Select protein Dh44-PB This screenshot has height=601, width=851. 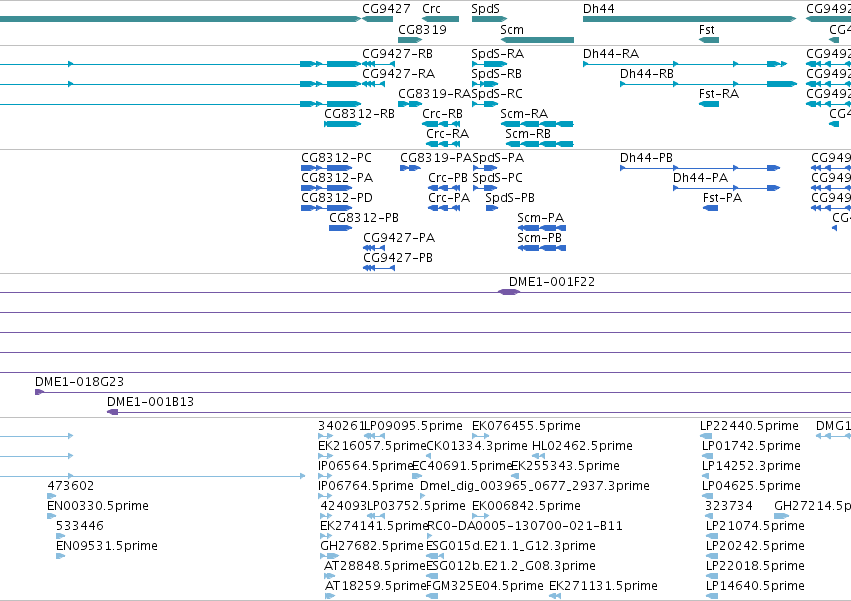(700, 168)
